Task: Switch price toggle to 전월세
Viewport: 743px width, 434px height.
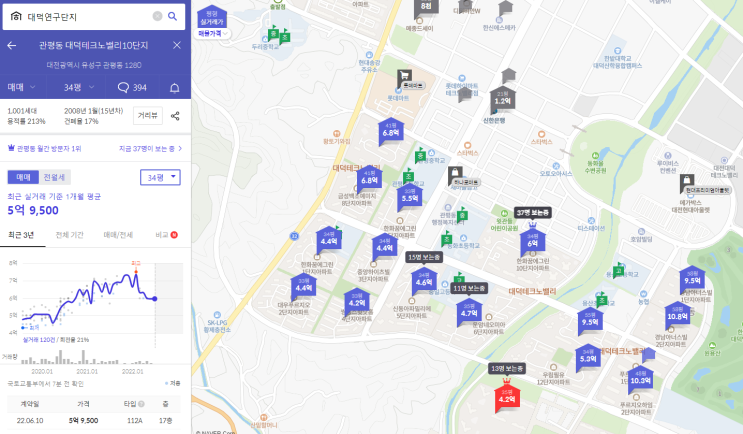Action: [54, 177]
